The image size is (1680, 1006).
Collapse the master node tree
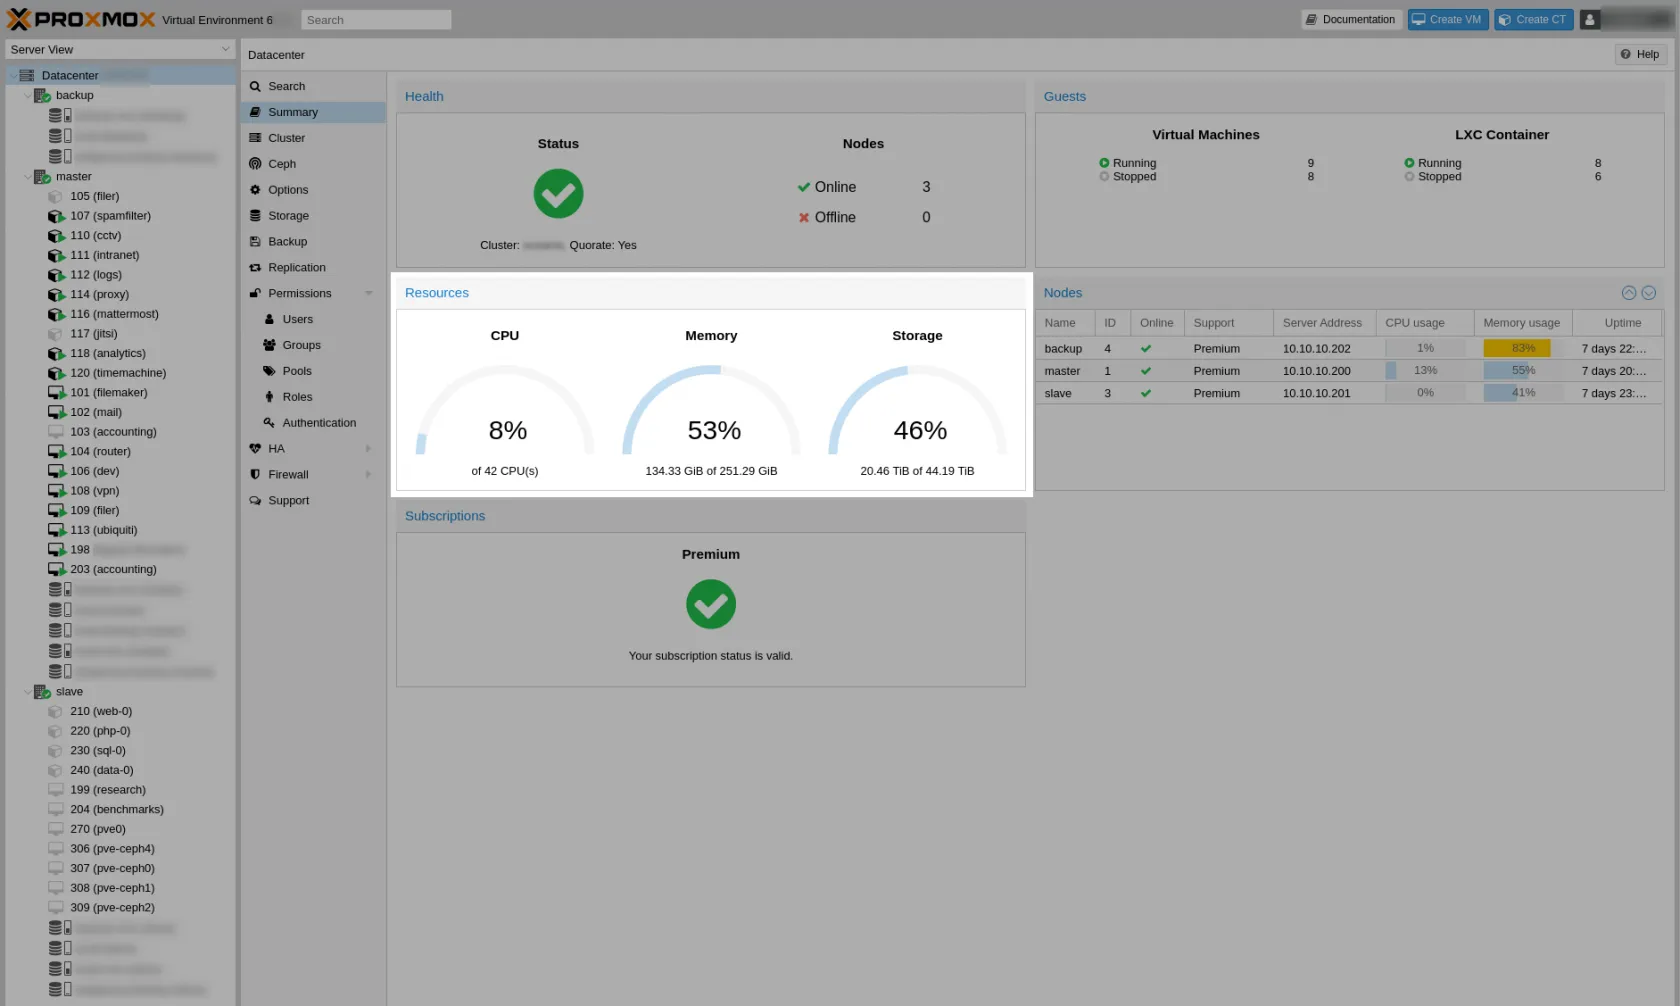coord(27,177)
